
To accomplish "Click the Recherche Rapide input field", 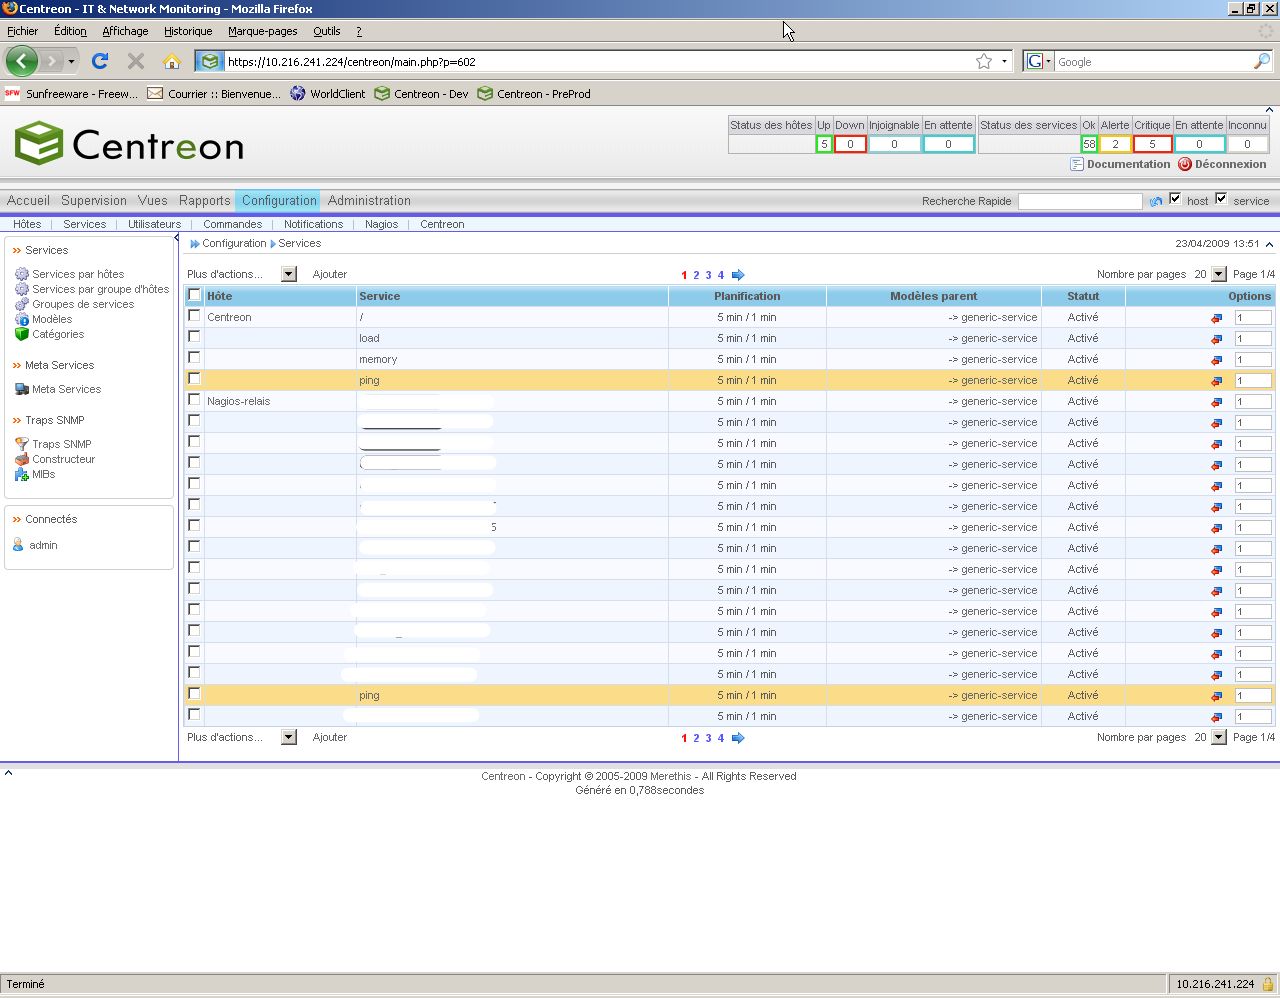I will [x=1079, y=201].
